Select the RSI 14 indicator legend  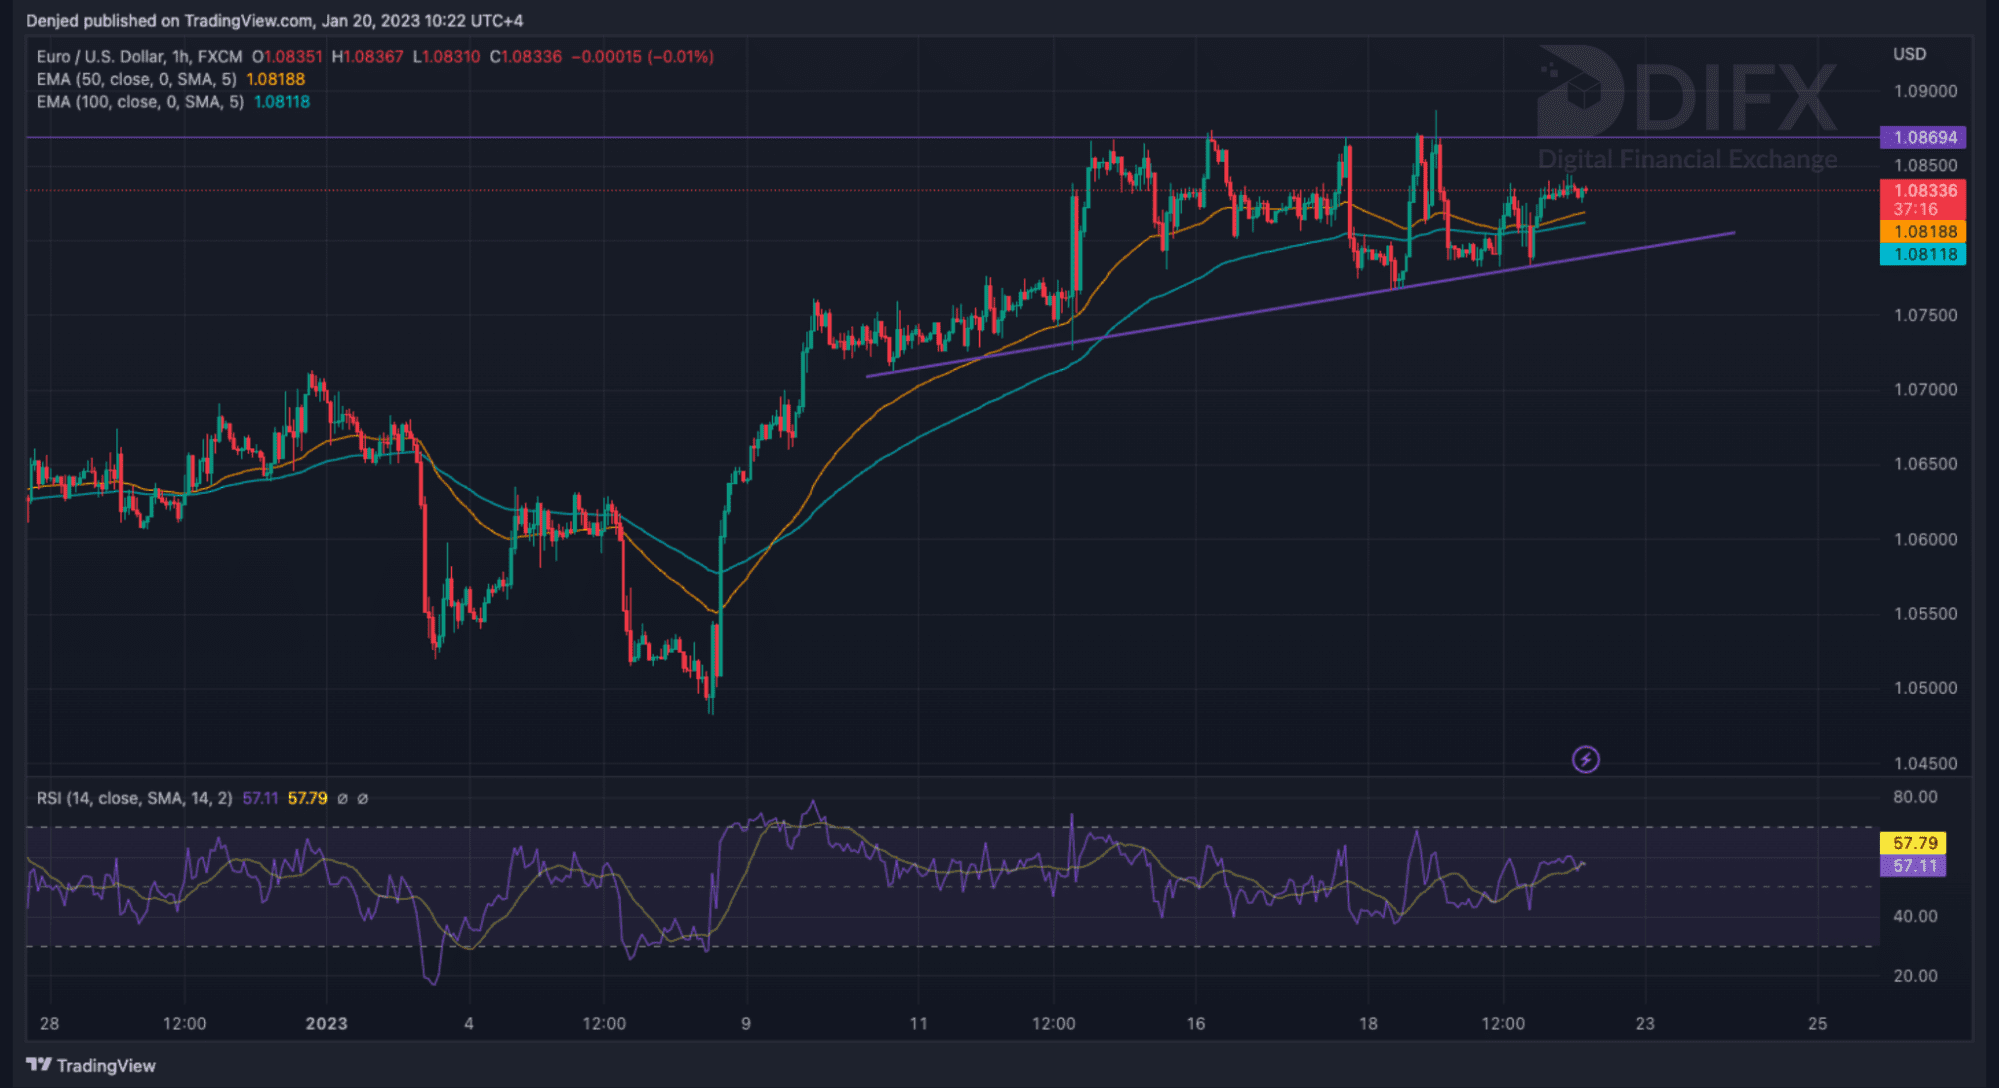coord(134,798)
